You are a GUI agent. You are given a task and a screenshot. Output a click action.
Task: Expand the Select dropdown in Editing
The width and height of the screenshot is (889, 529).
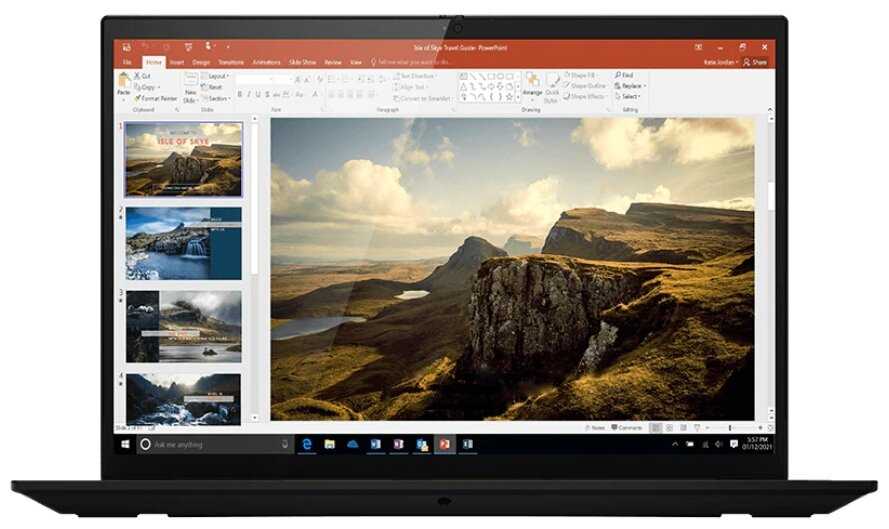point(629,97)
